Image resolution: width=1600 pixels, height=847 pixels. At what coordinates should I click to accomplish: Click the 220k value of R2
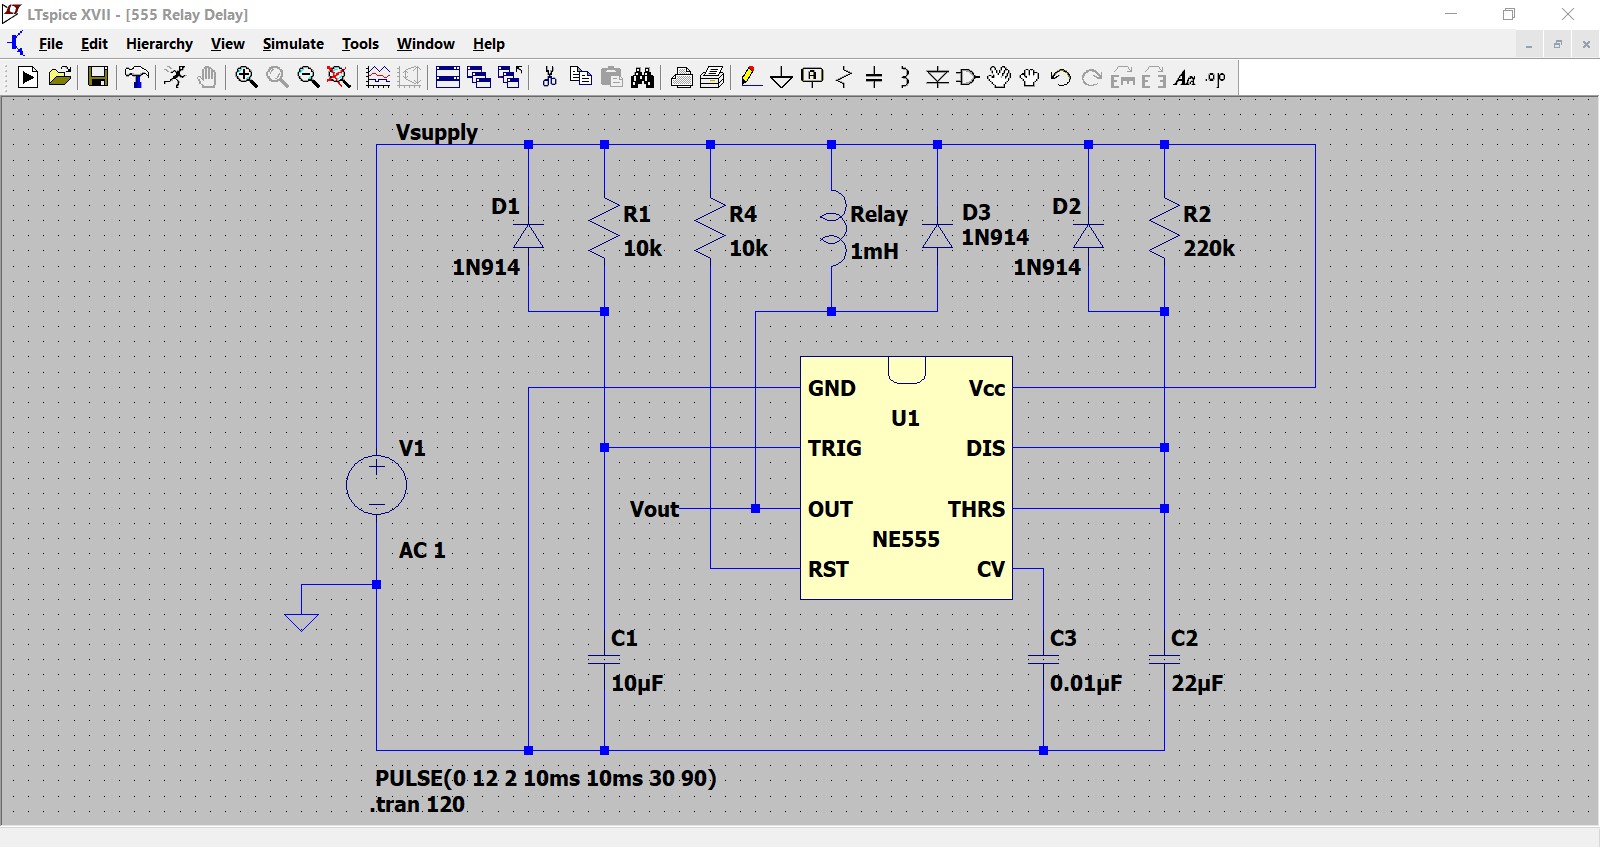click(x=1209, y=248)
